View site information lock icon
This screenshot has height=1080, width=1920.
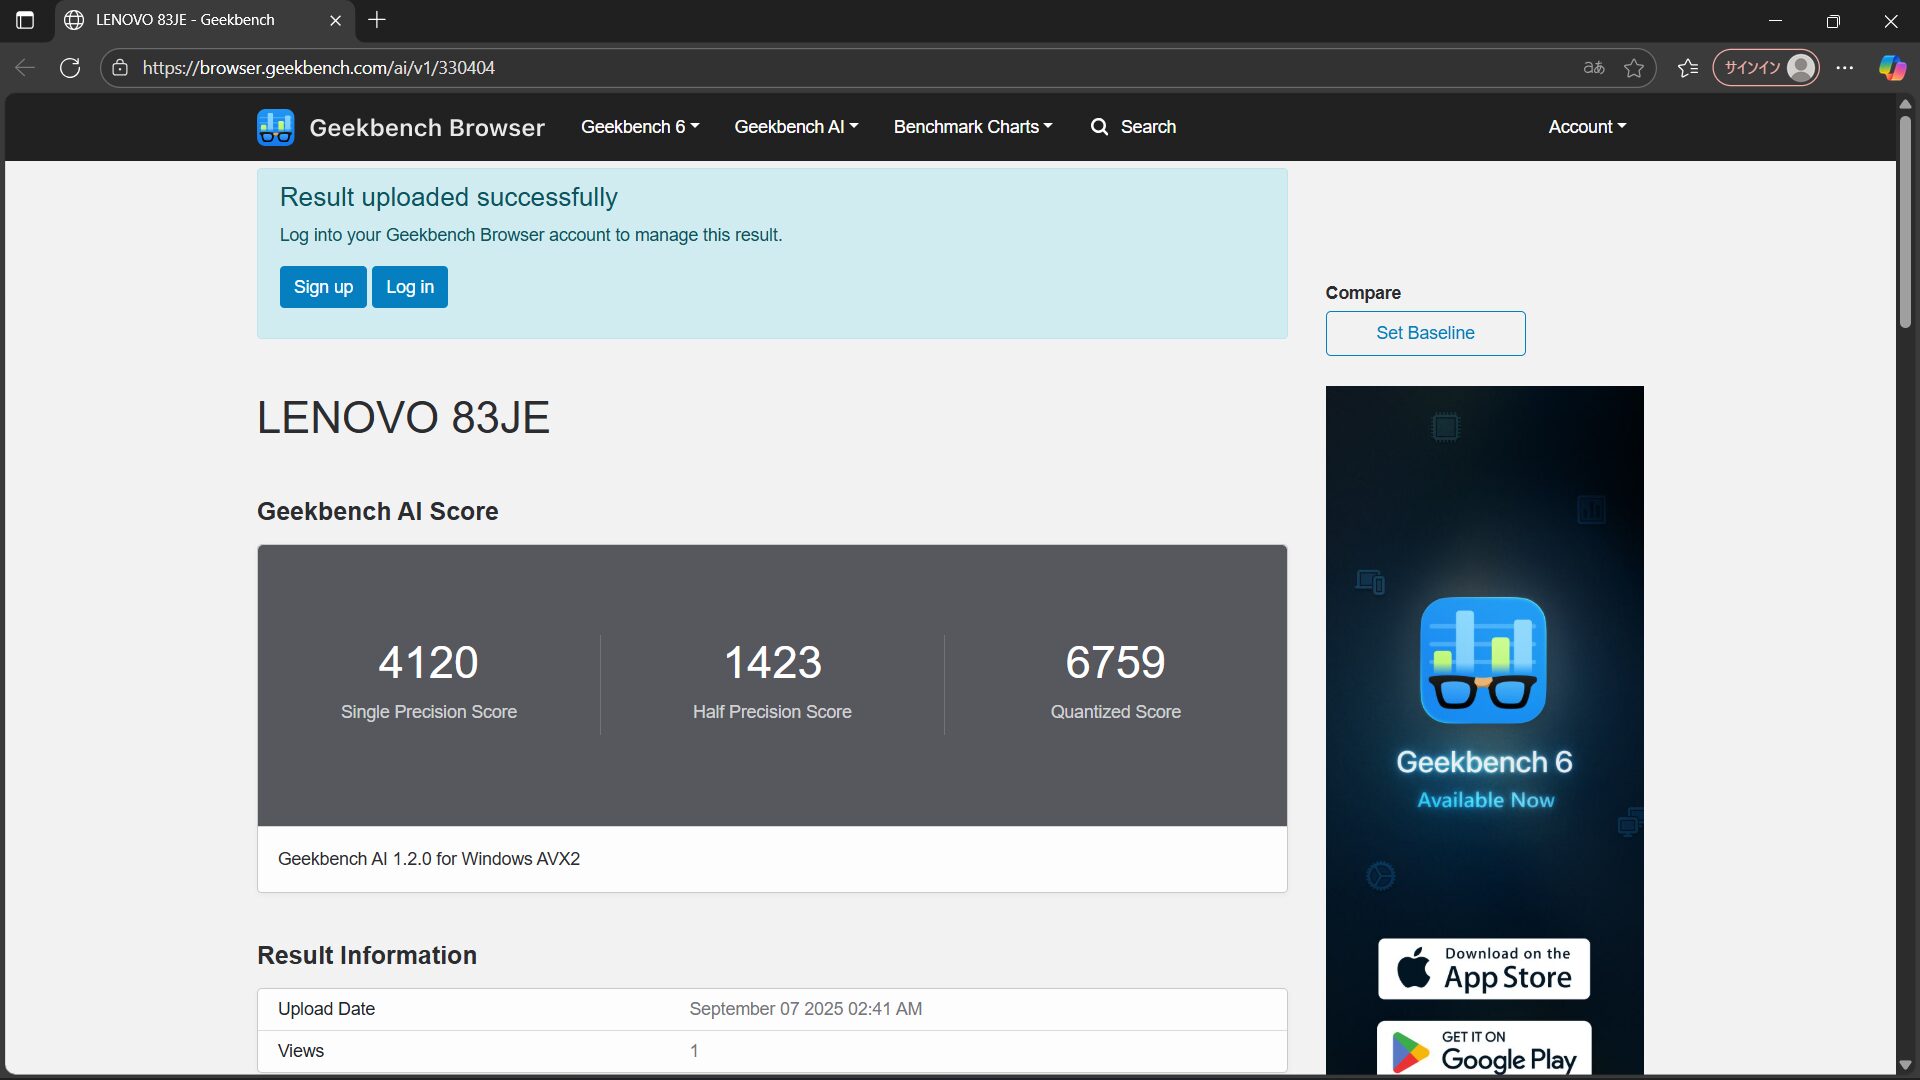pos(120,68)
